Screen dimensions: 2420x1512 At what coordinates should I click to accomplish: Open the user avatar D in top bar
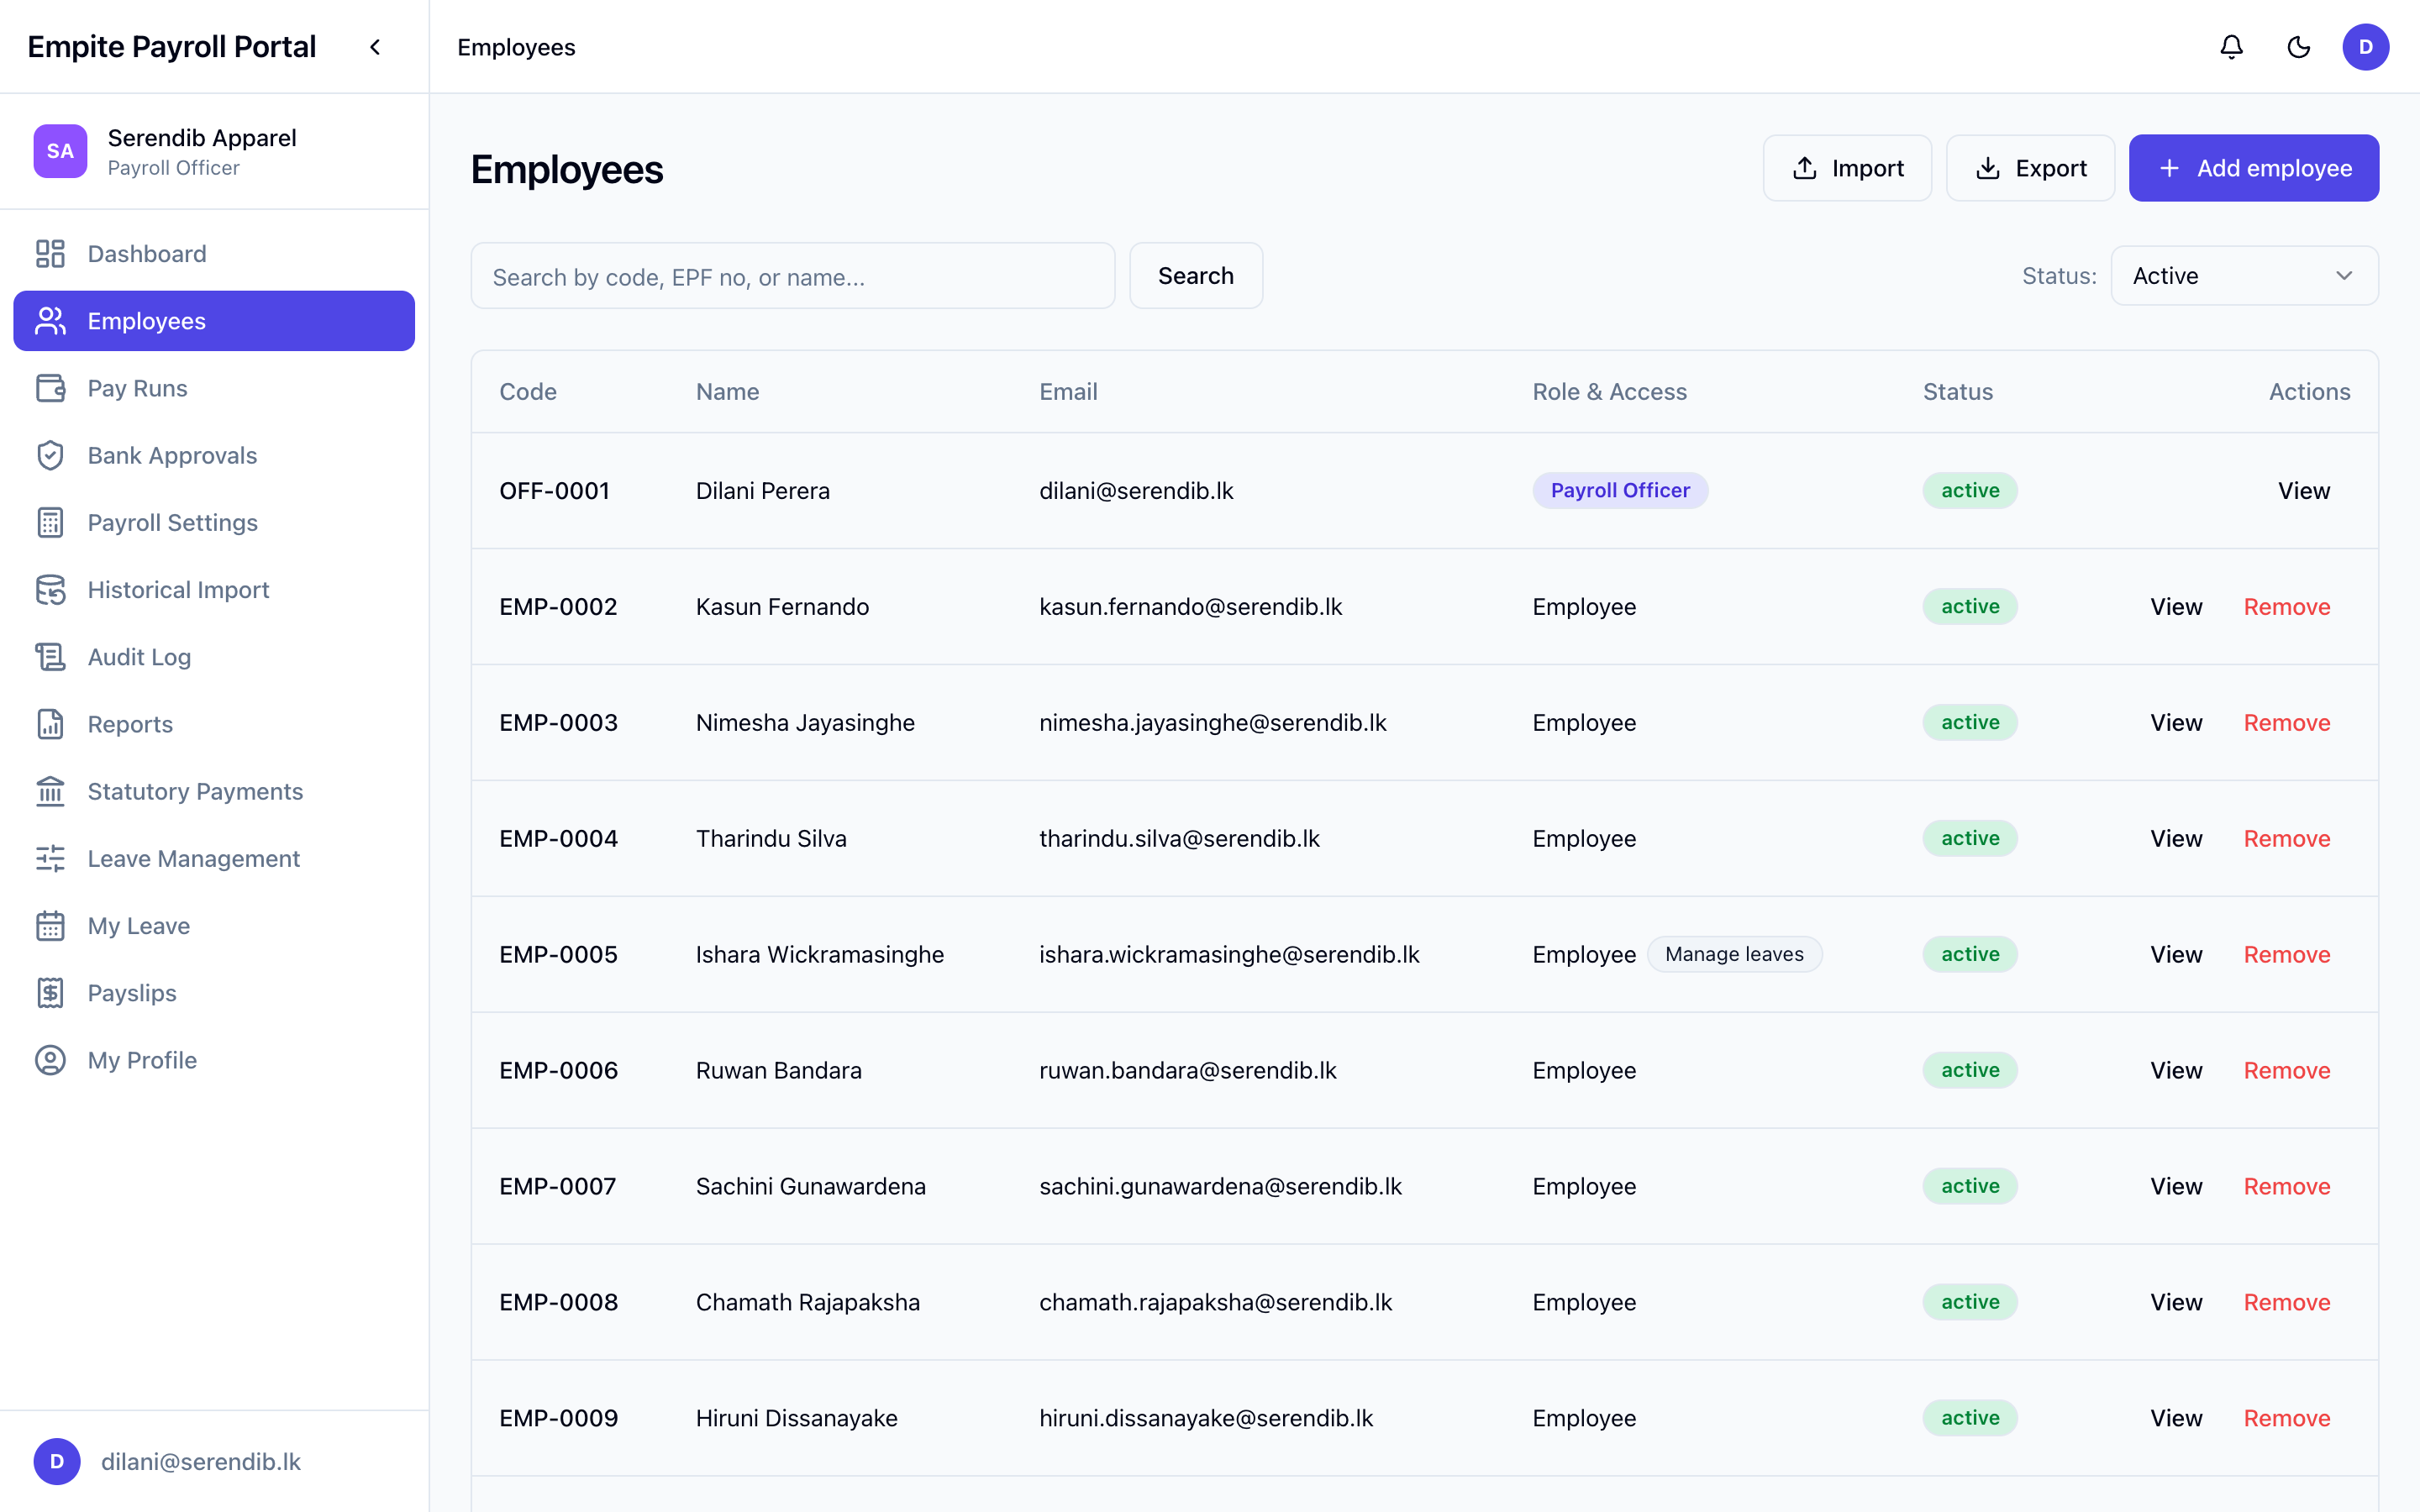point(2365,47)
